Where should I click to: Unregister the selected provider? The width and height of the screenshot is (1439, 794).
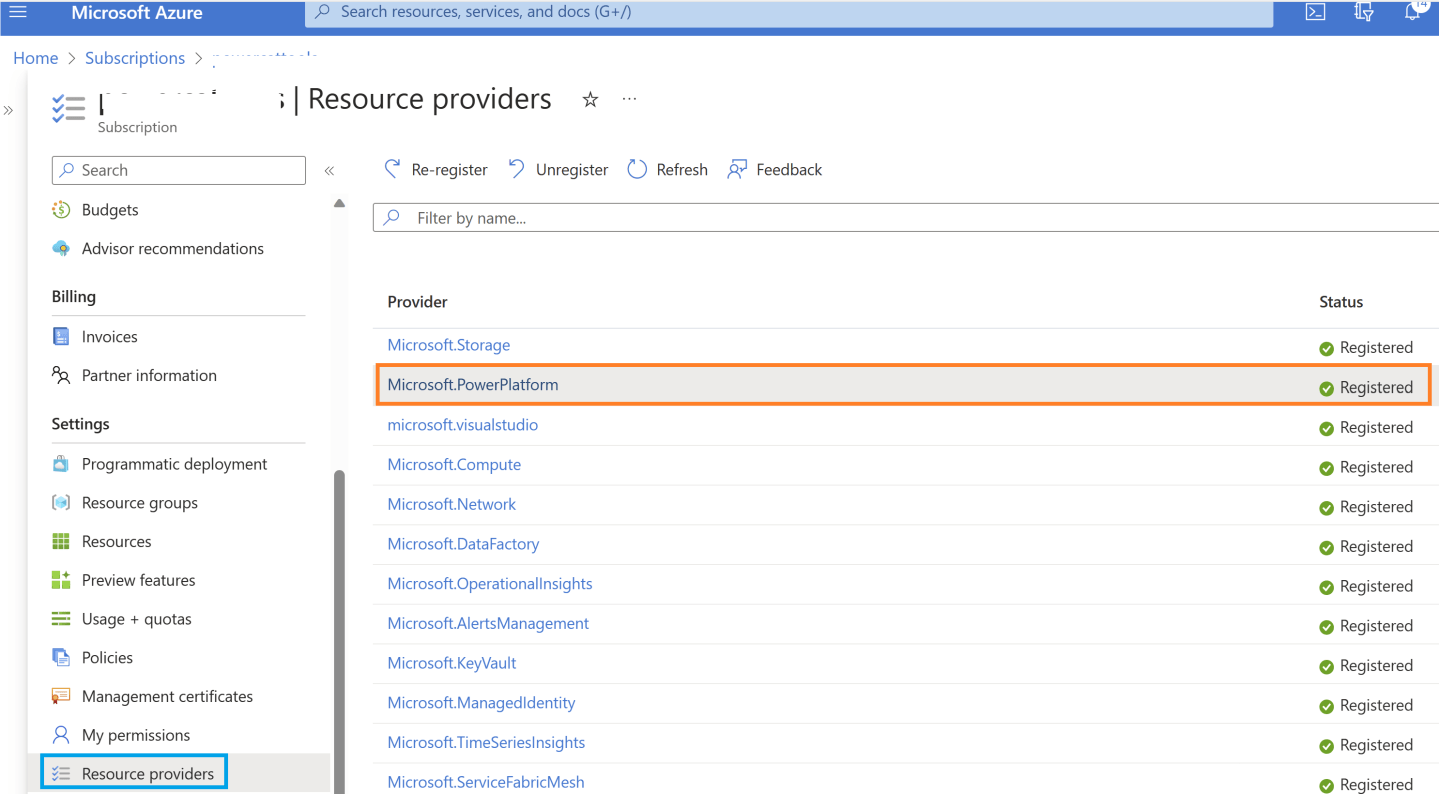coord(557,169)
